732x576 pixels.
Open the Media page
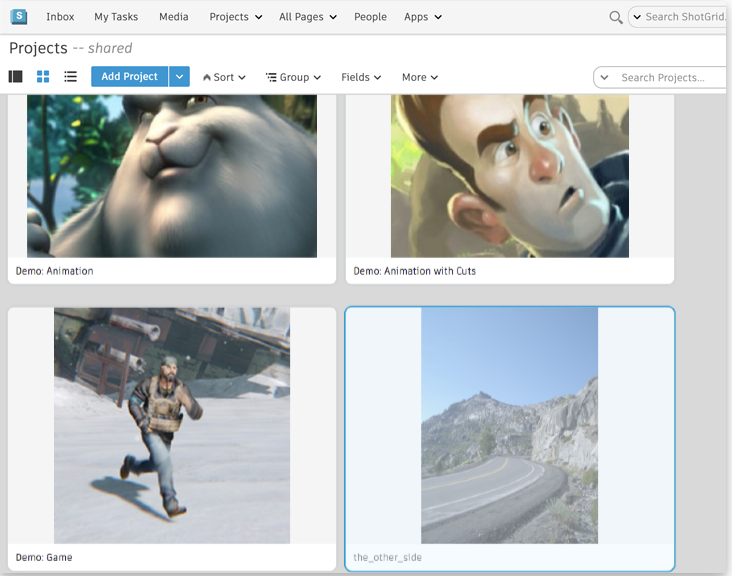point(174,17)
